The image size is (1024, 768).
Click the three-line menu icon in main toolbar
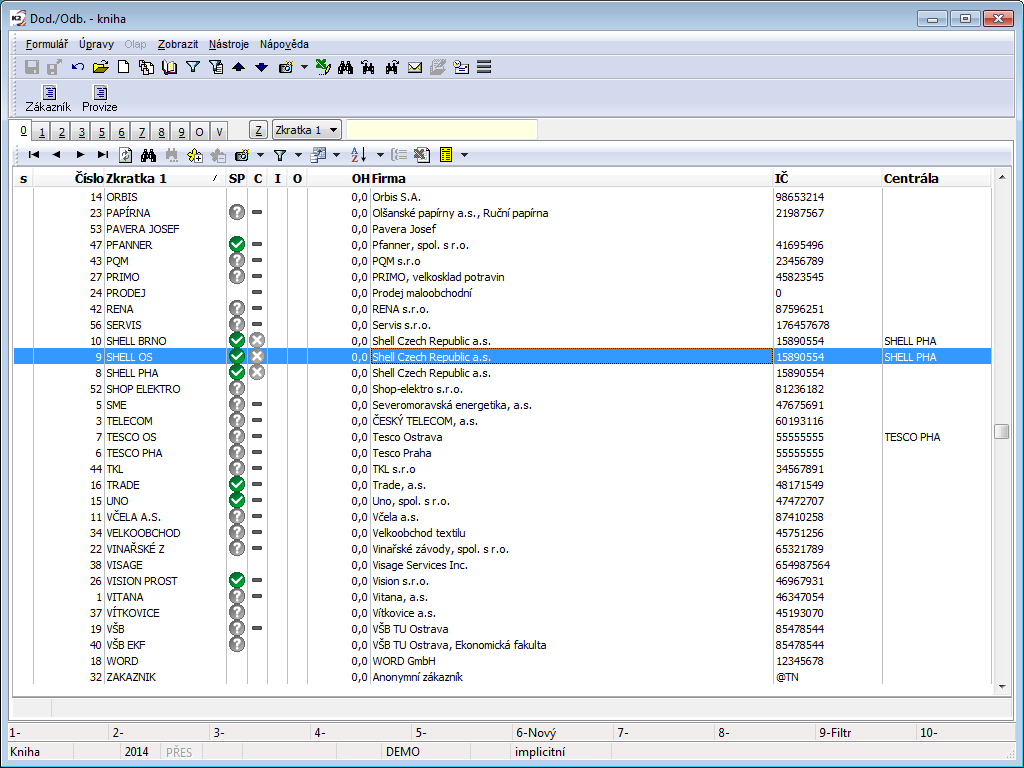(484, 68)
